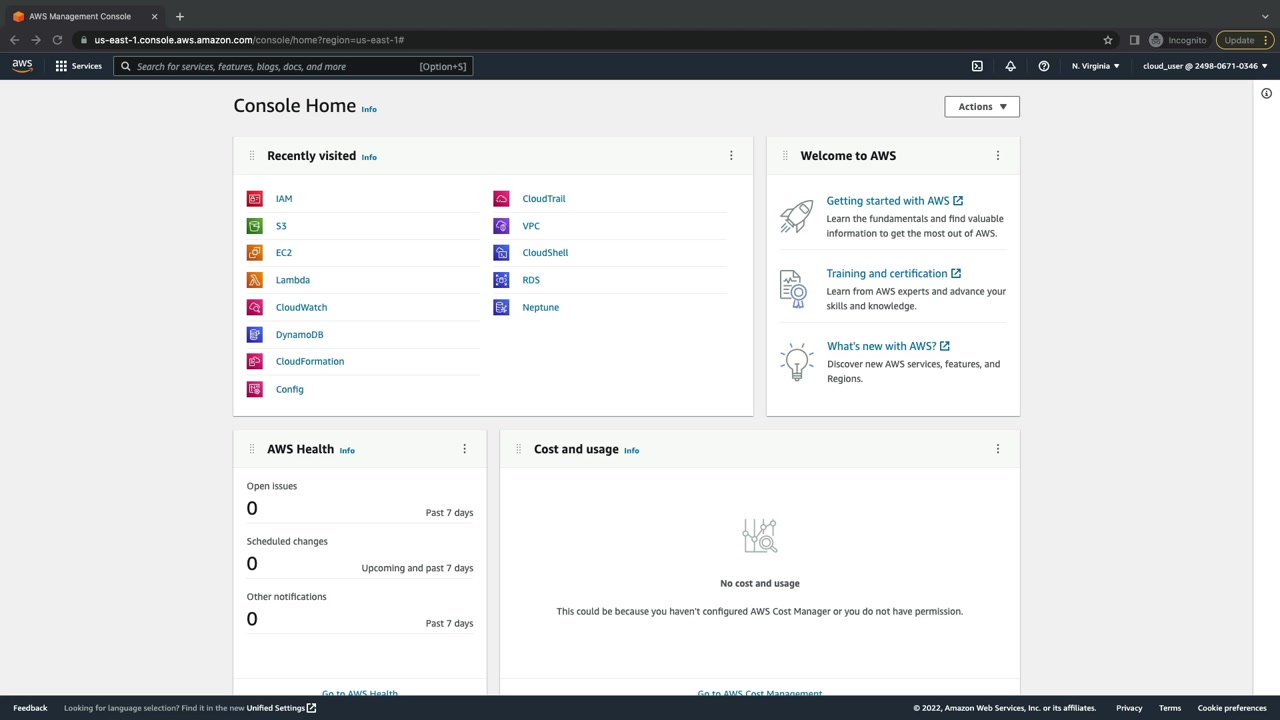Open the CloudShell icon in top navigation bar
Screen dimensions: 1280x720
point(977,66)
